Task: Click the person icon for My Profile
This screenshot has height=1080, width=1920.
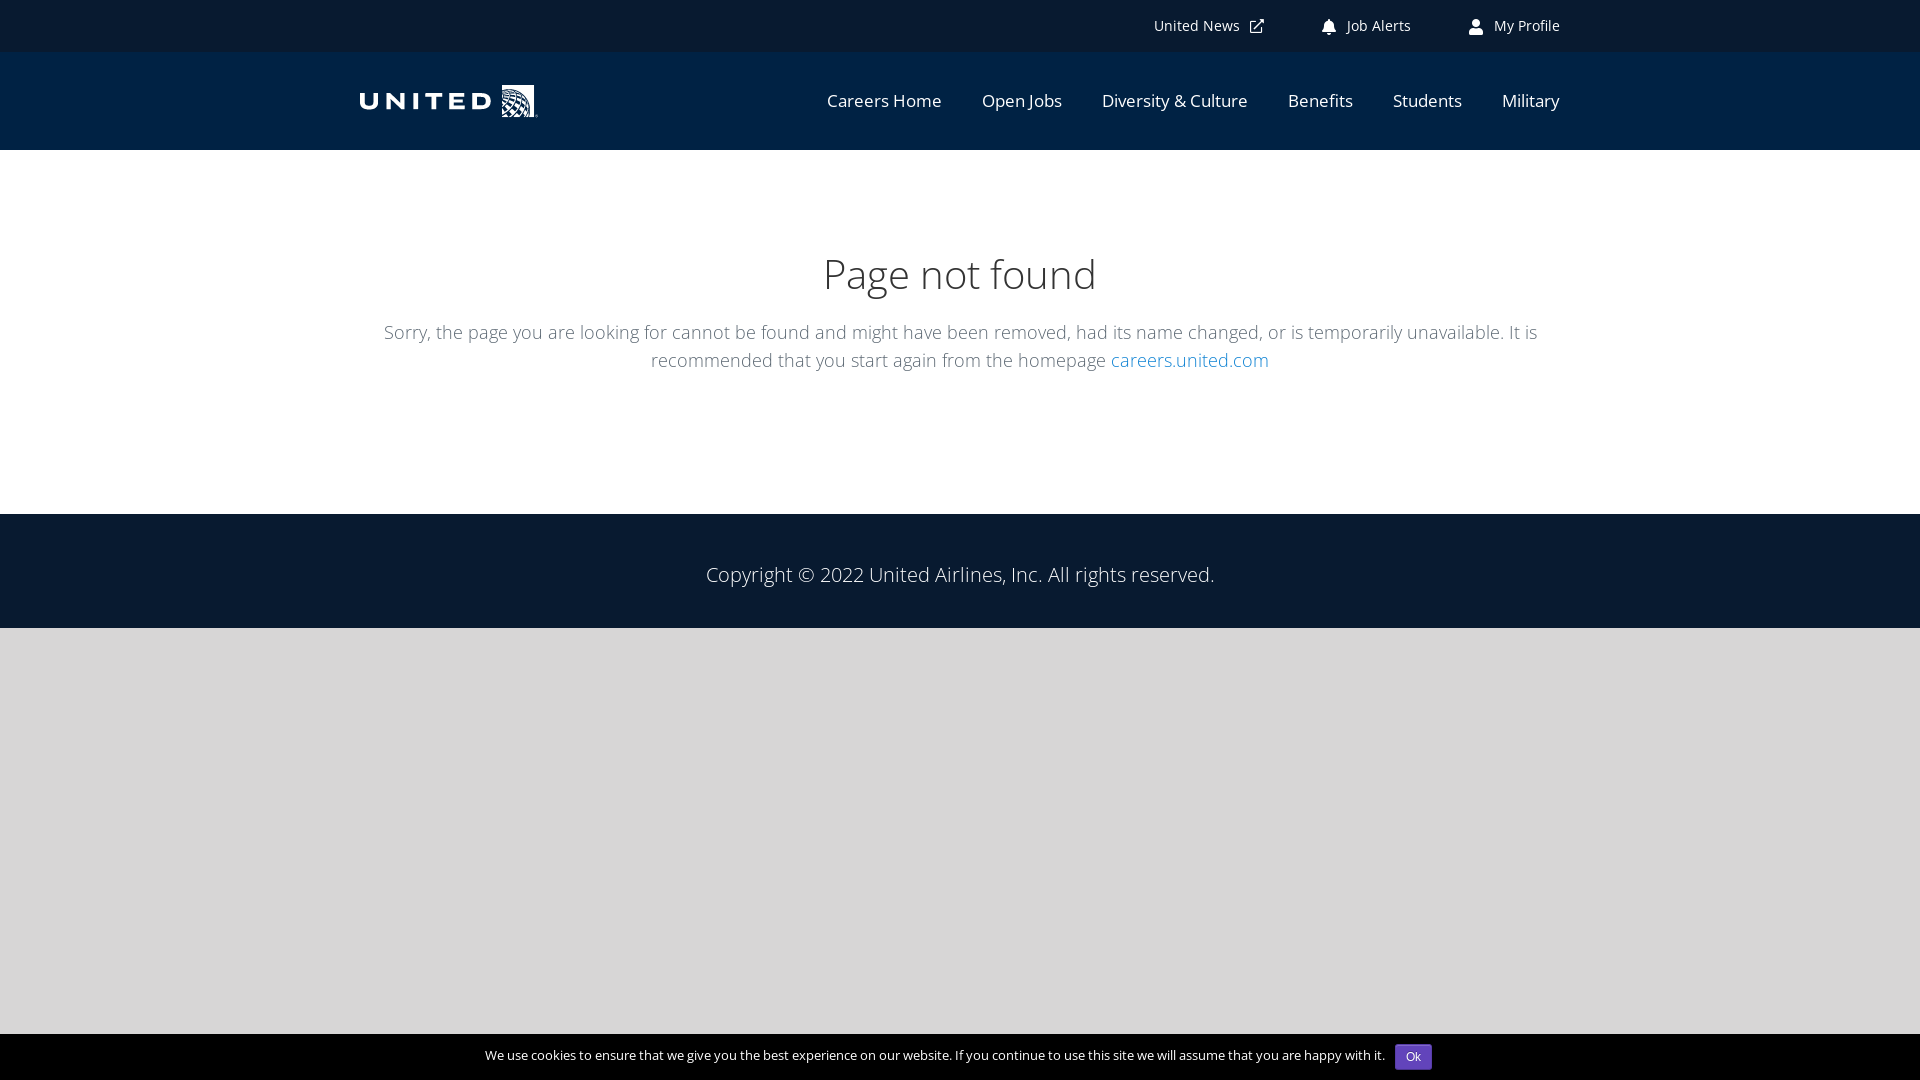Action: point(1476,27)
